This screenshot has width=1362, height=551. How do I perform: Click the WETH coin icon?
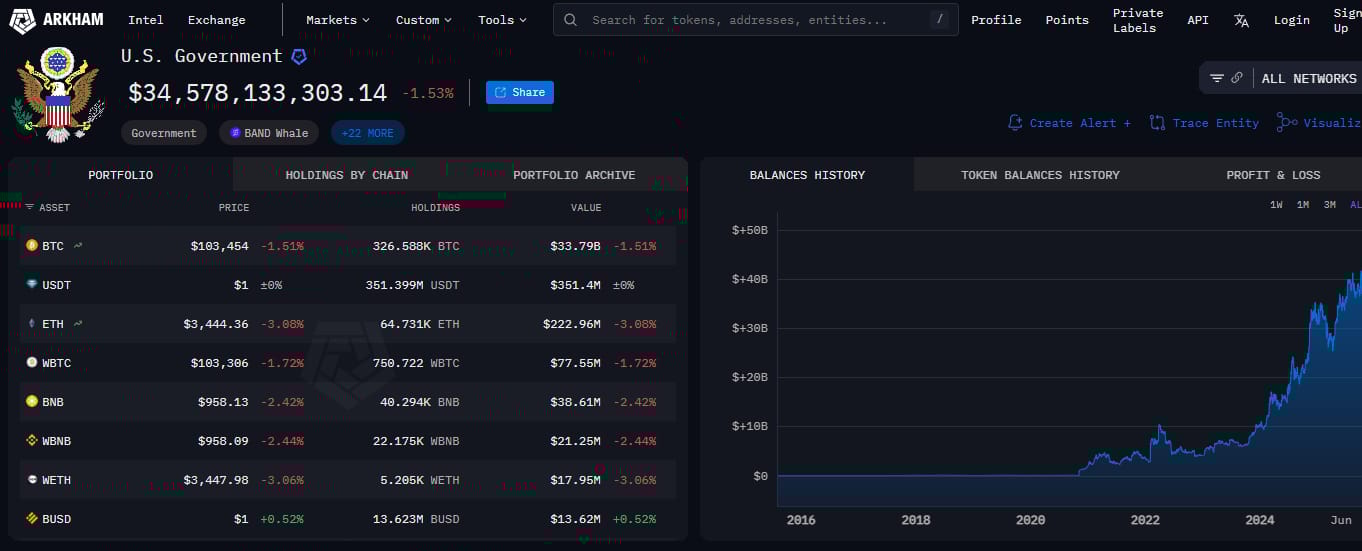(32, 479)
